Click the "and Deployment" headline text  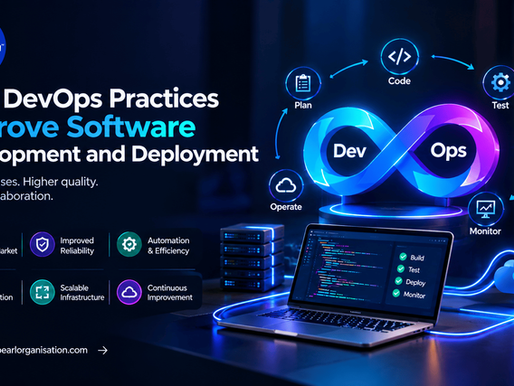pyautogui.click(x=172, y=154)
